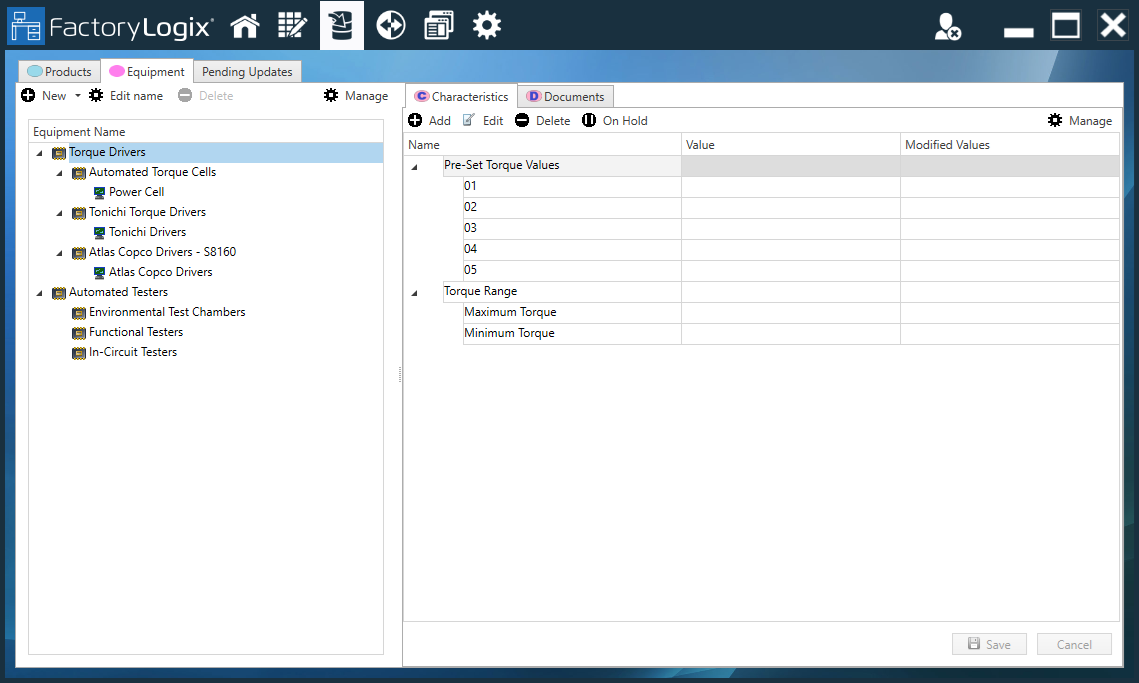Collapse the Automated Torque Cells node
This screenshot has width=1139, height=683.
click(x=60, y=173)
